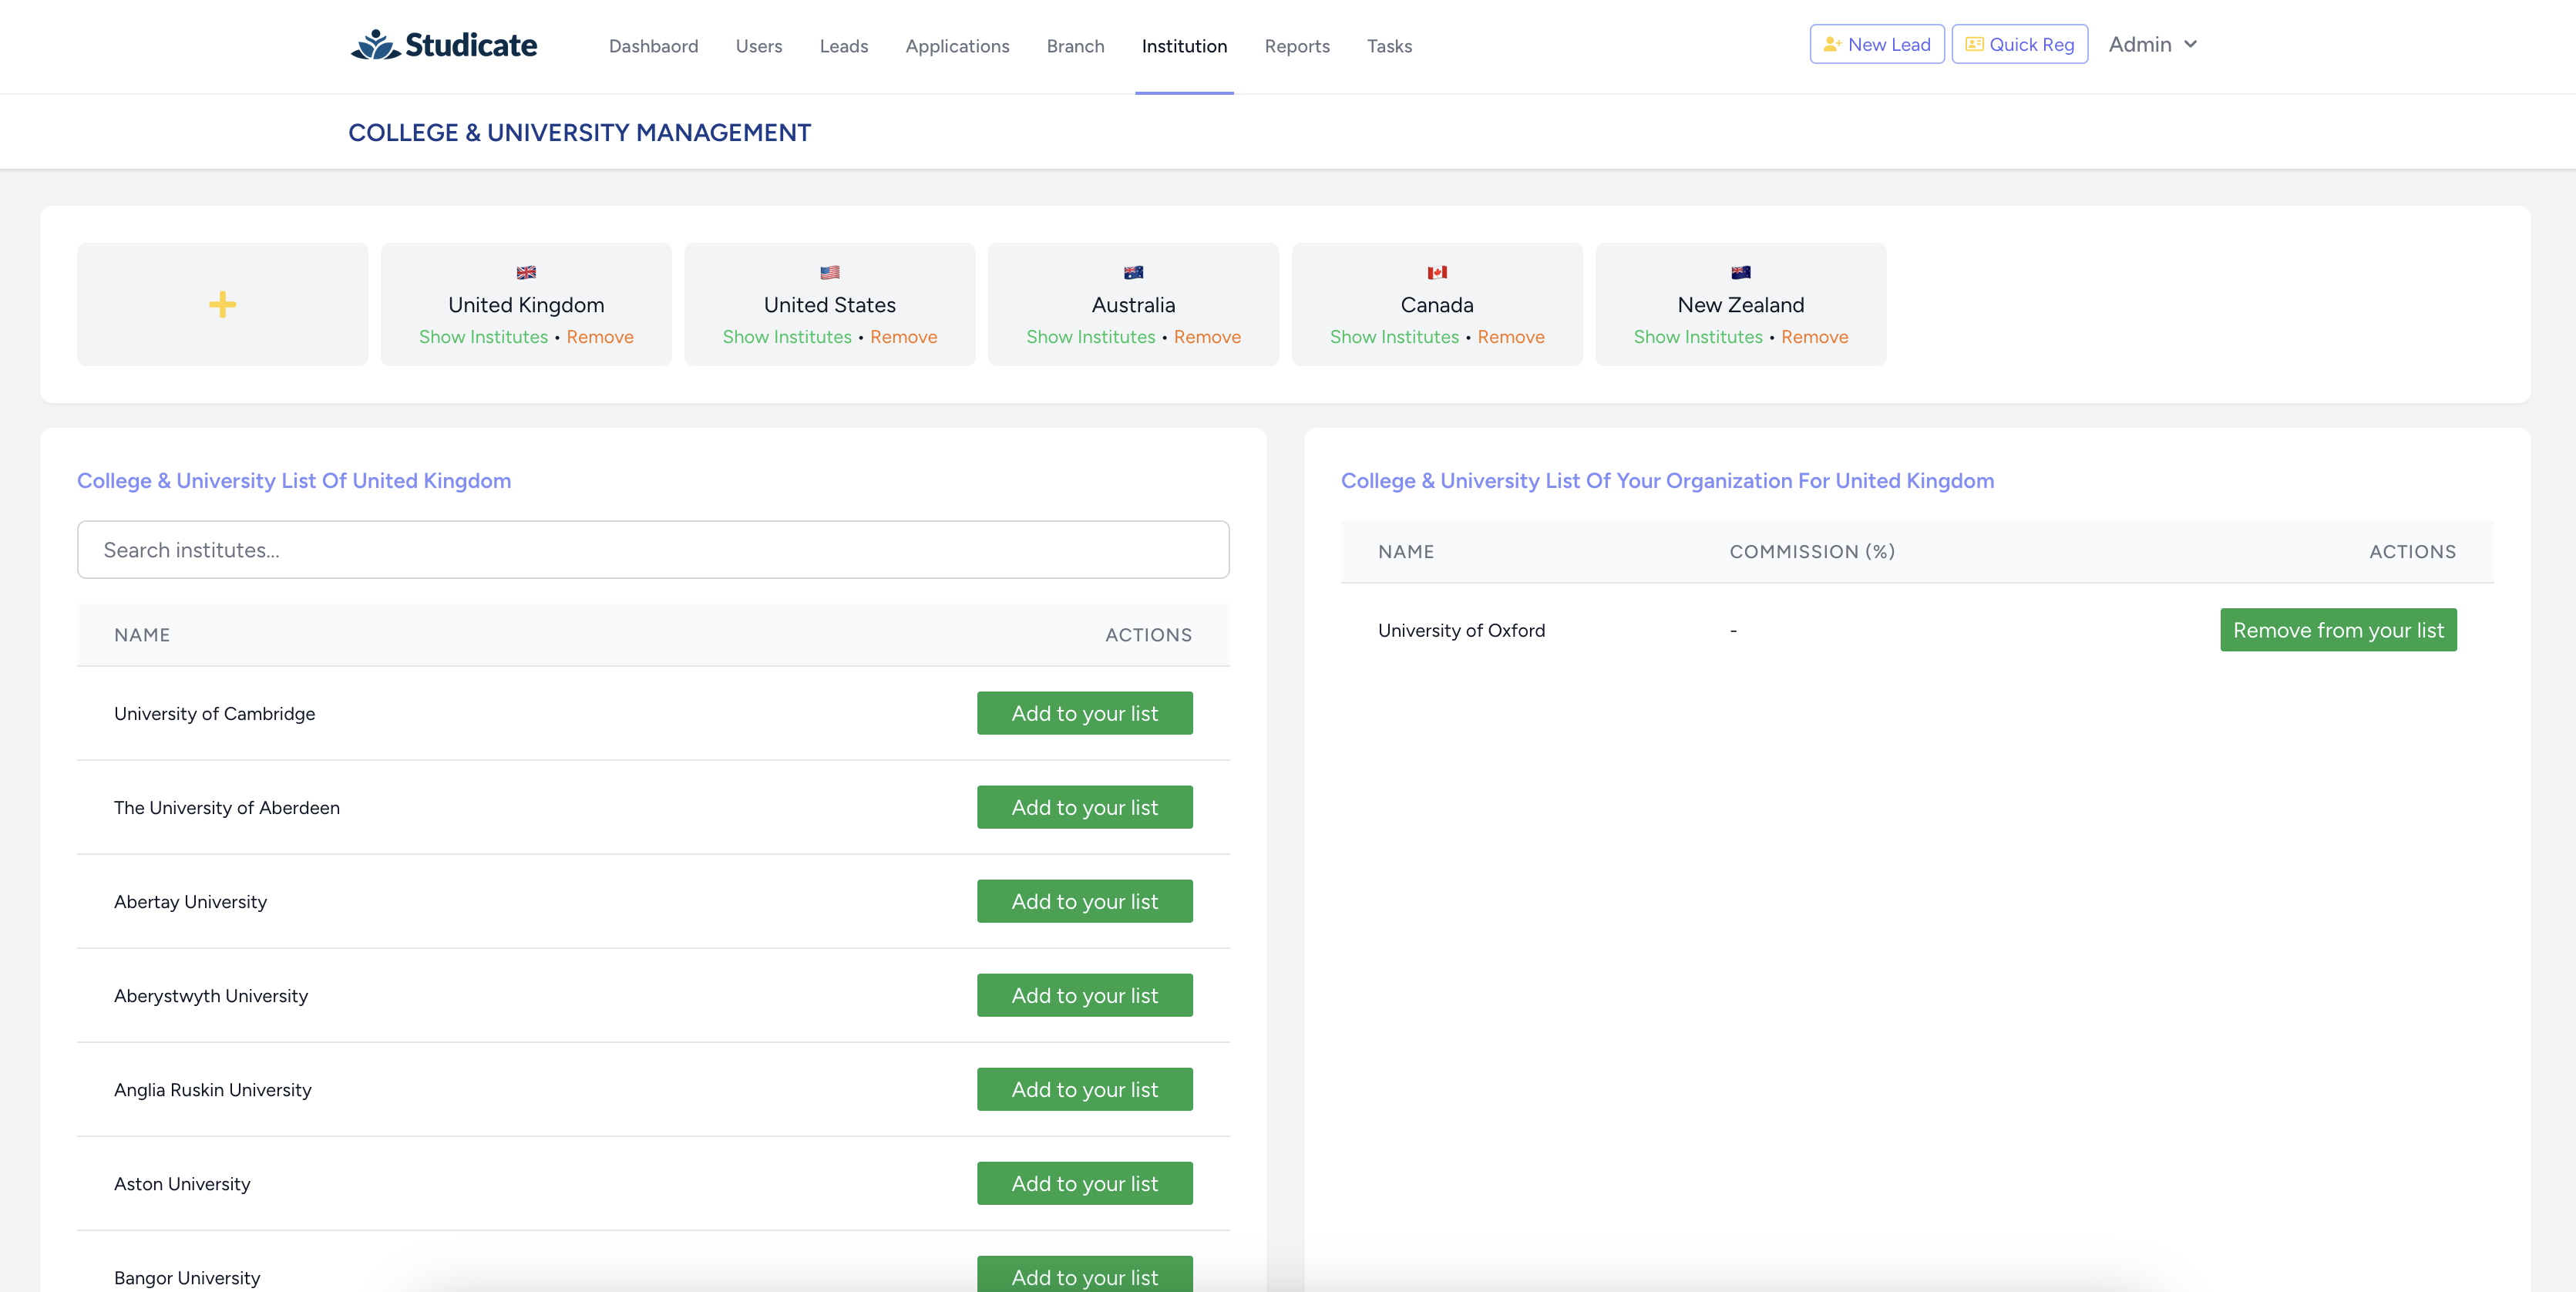Screen dimensions: 2576x1292
Task: Go to the Applications tab
Action: (956, 46)
